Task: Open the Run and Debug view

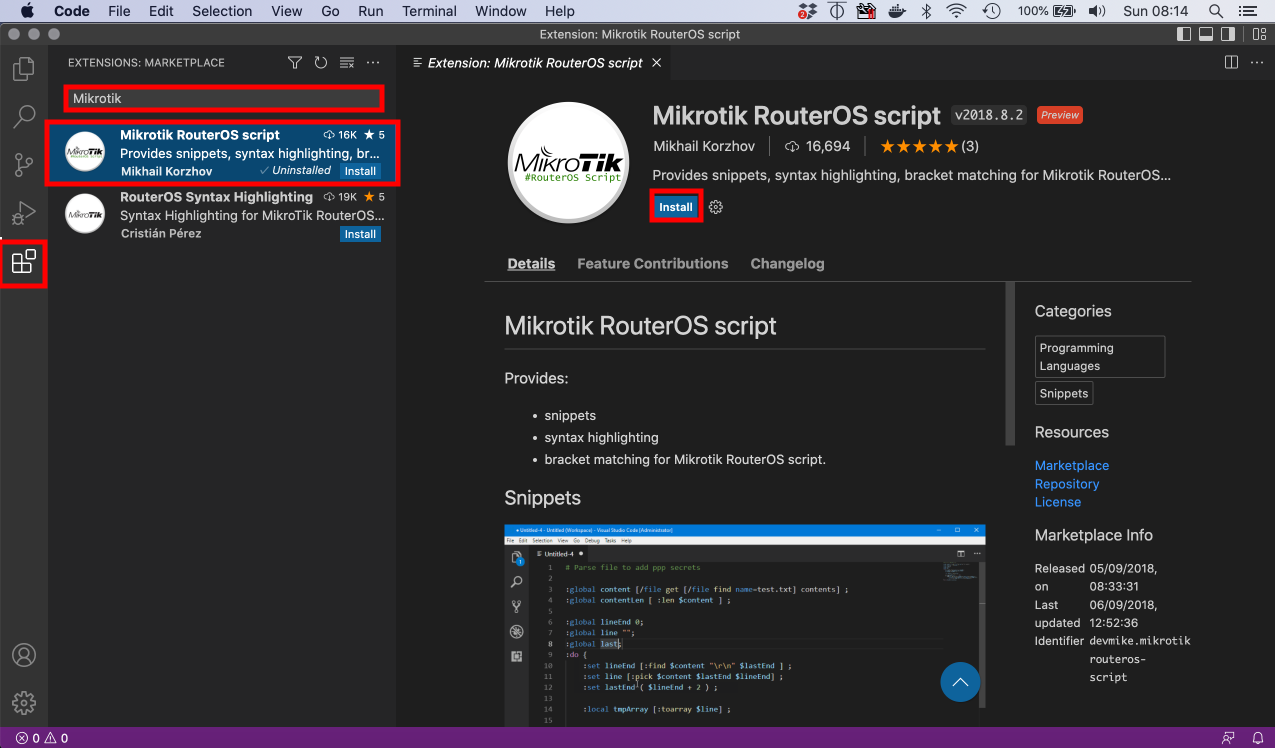Action: pos(23,213)
